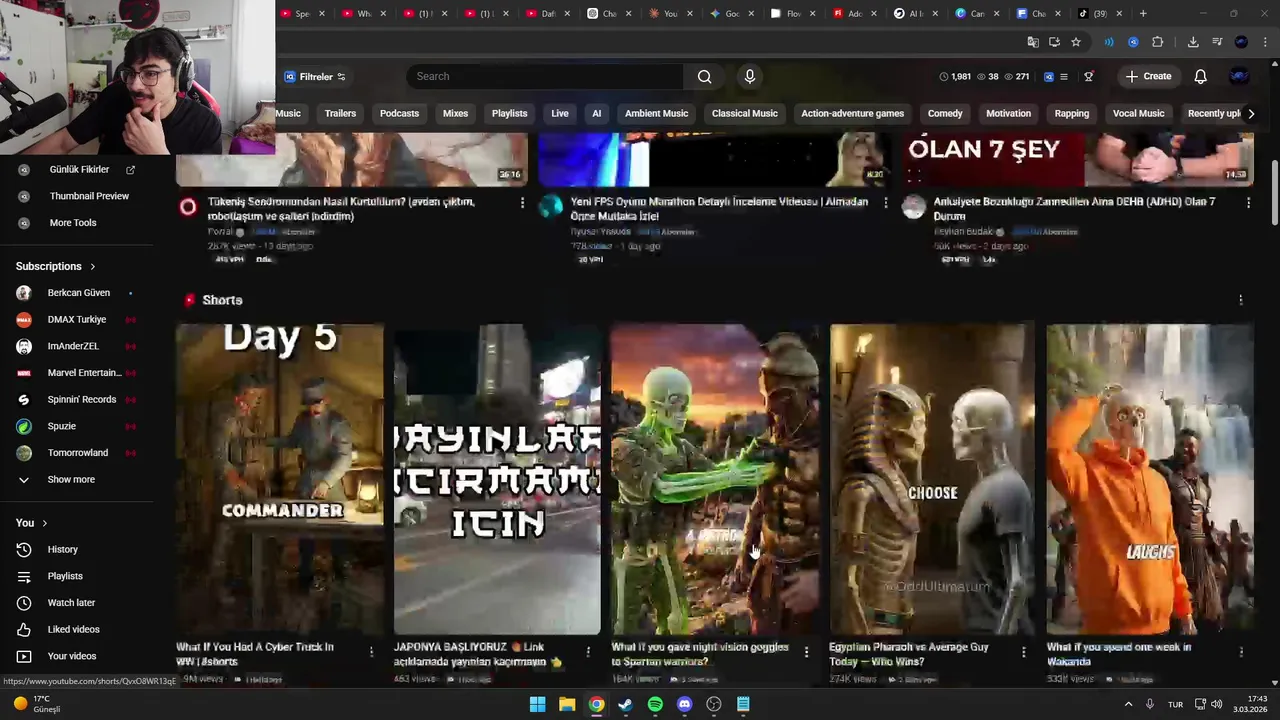Image resolution: width=1280 pixels, height=720 pixels.
Task: Click the YouTube search input field
Action: coord(545,76)
